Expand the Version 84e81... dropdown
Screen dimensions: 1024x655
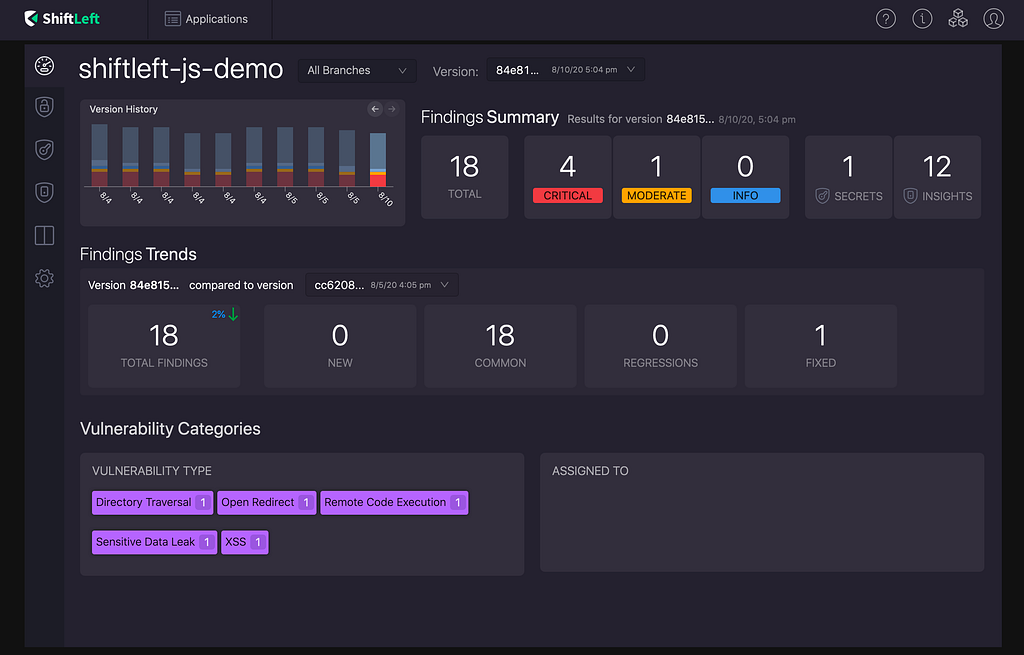566,70
